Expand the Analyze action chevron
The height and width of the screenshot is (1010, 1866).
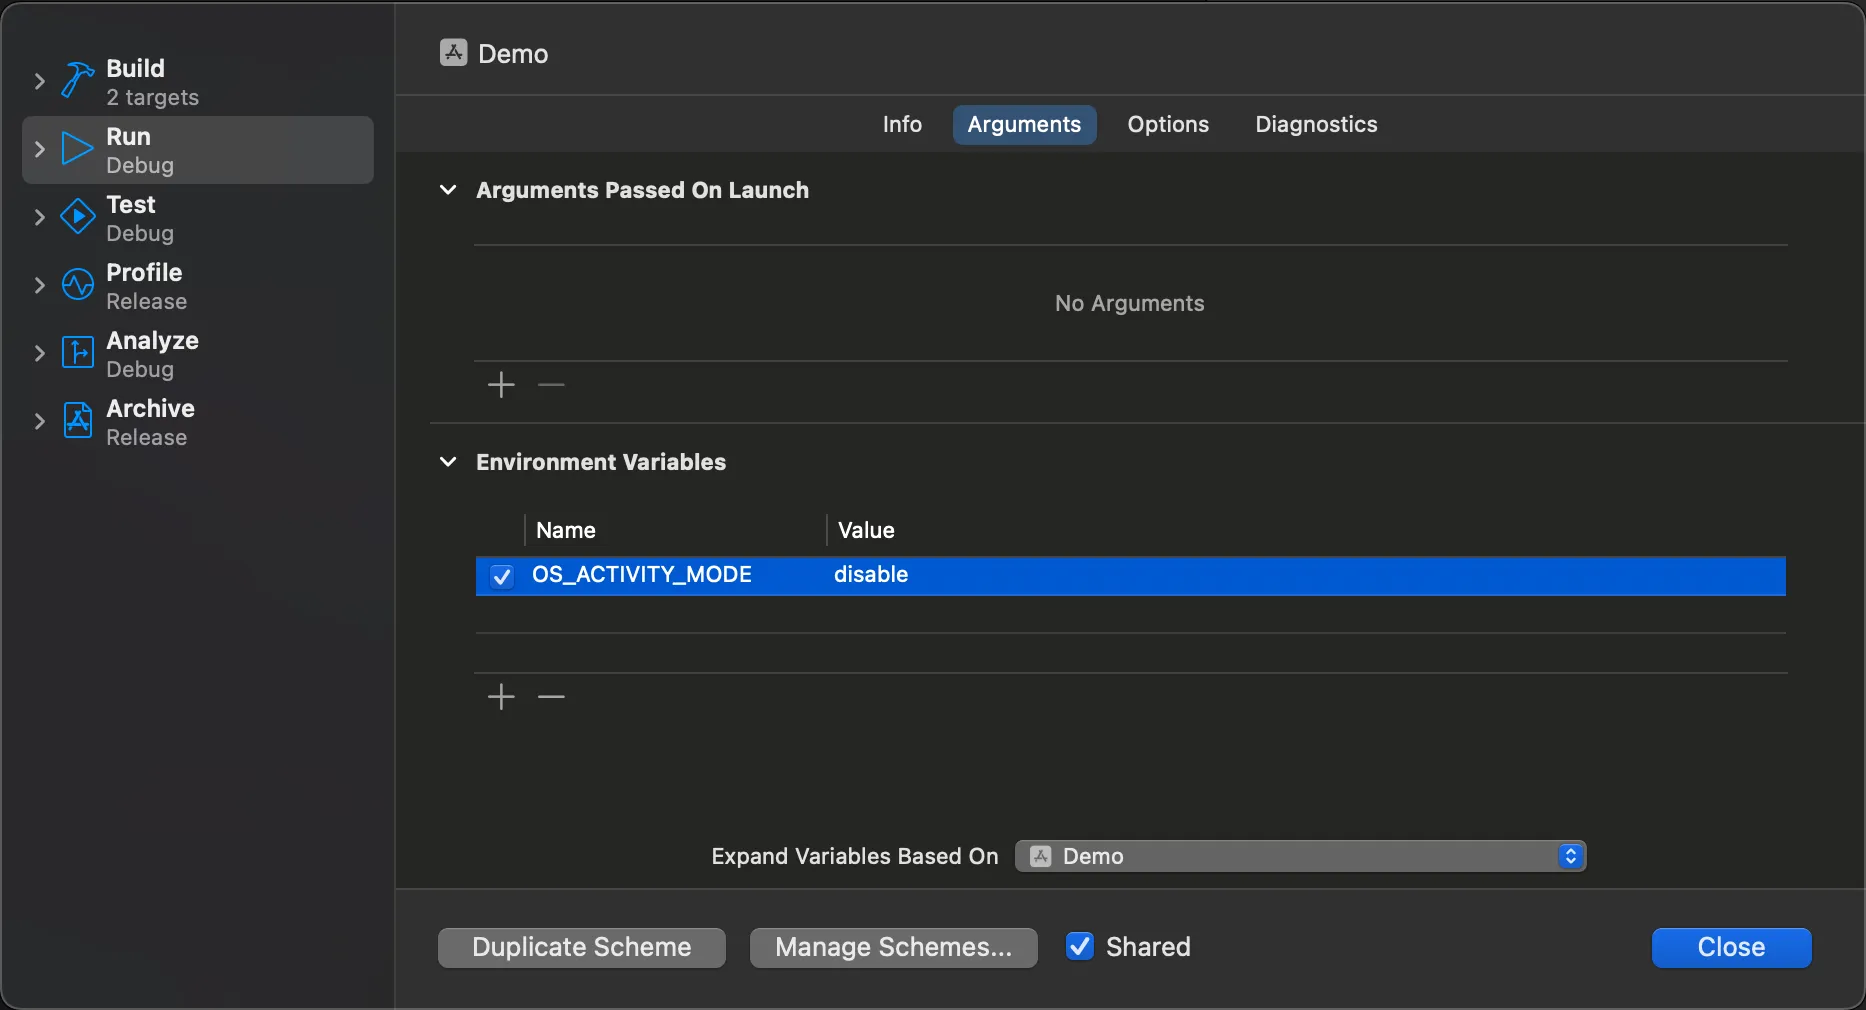(x=40, y=353)
